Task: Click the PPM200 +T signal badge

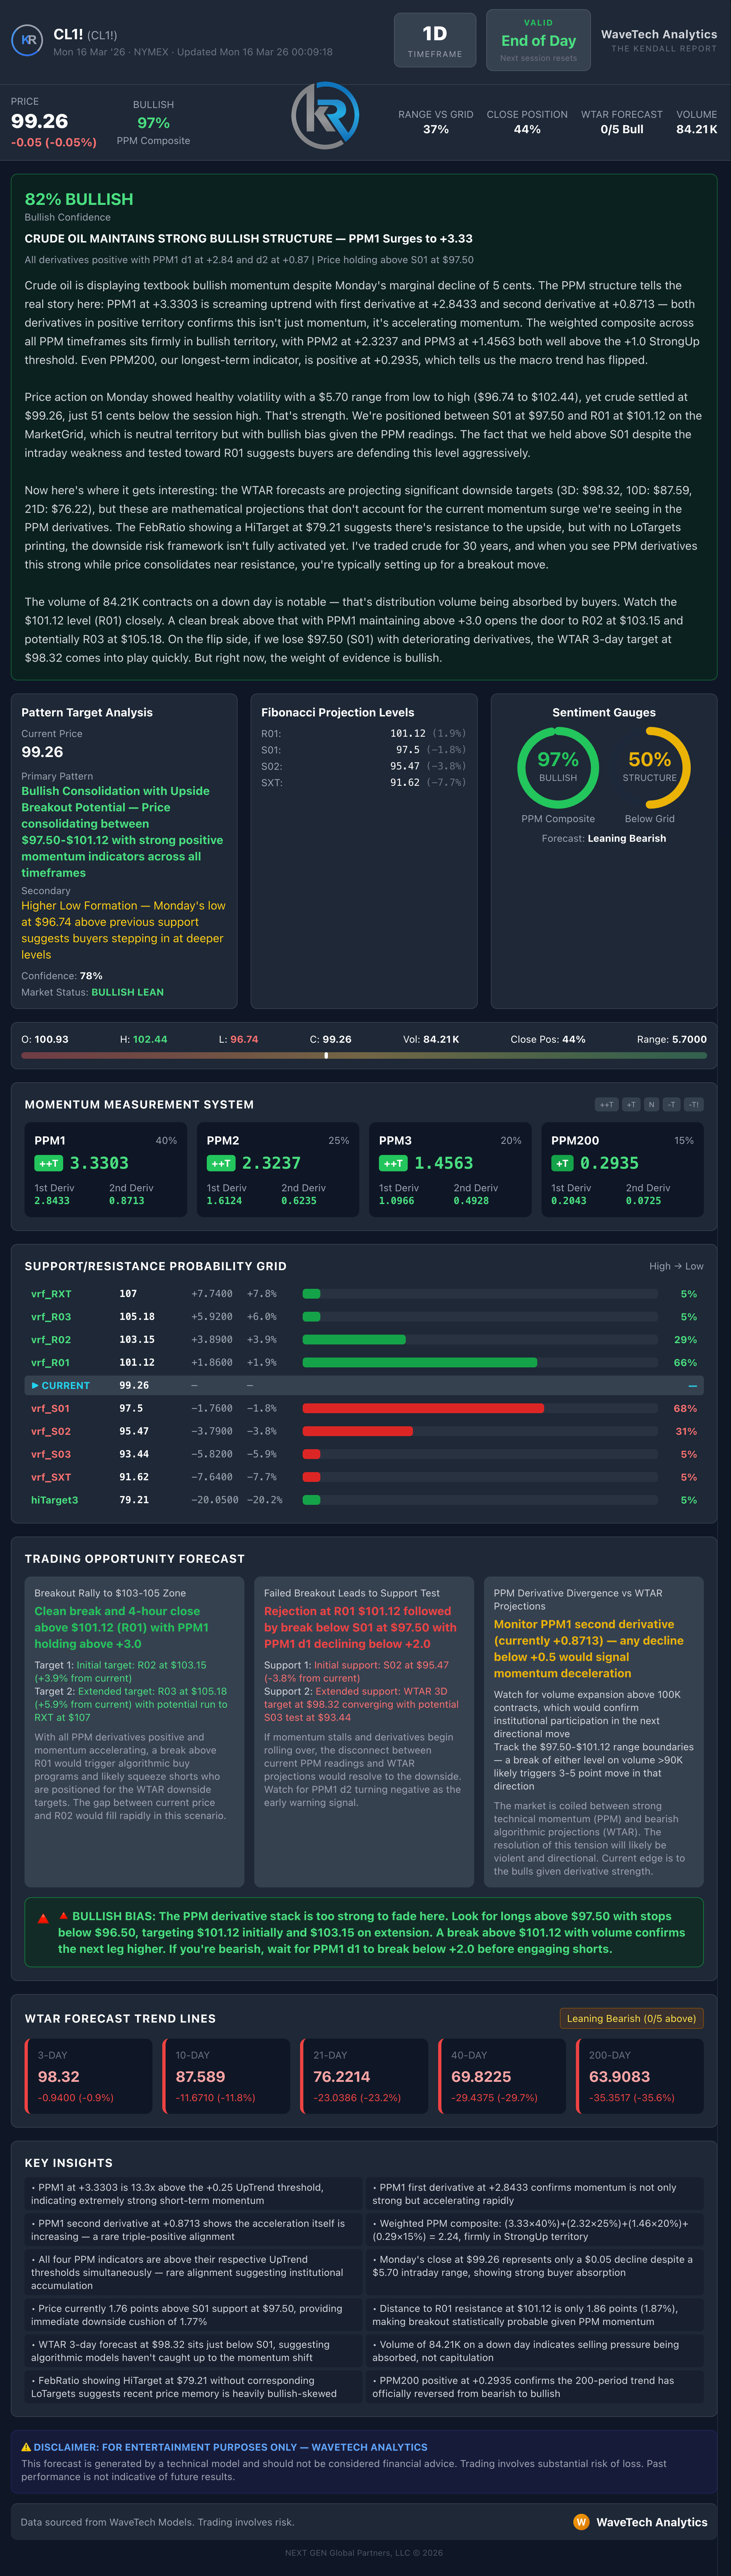Action: pyautogui.click(x=562, y=1163)
